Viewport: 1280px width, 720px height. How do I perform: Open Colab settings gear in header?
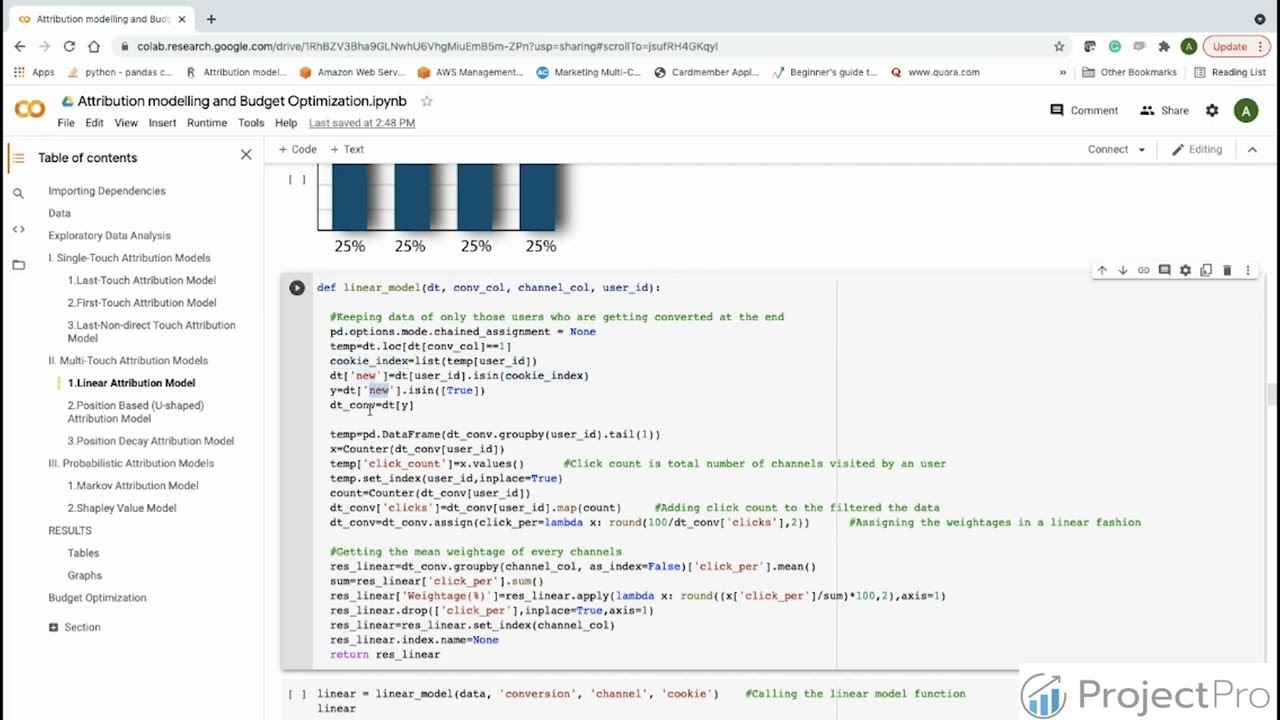(1212, 111)
